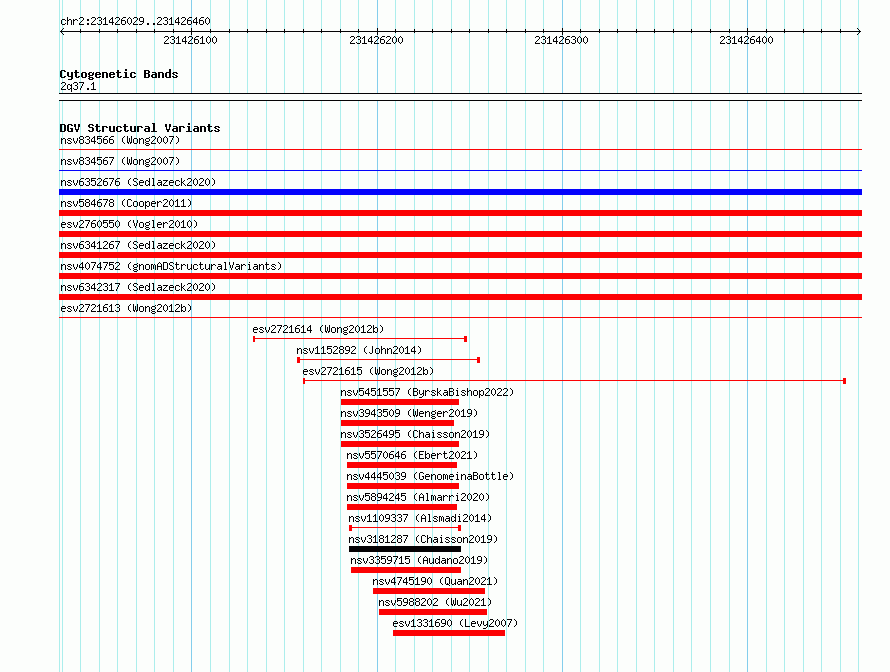Click the thin line glyph of nsv1109337
Screen dimensions: 890x672
(x=405, y=528)
